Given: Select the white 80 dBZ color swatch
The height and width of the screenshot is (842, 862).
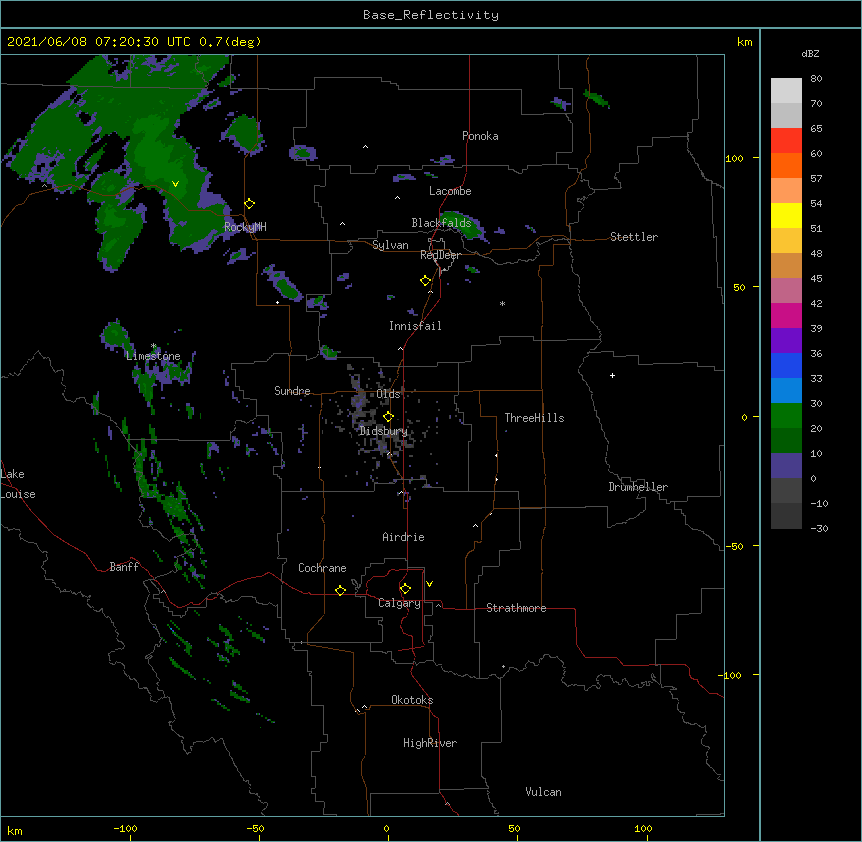Looking at the screenshot, I should pos(786,90).
